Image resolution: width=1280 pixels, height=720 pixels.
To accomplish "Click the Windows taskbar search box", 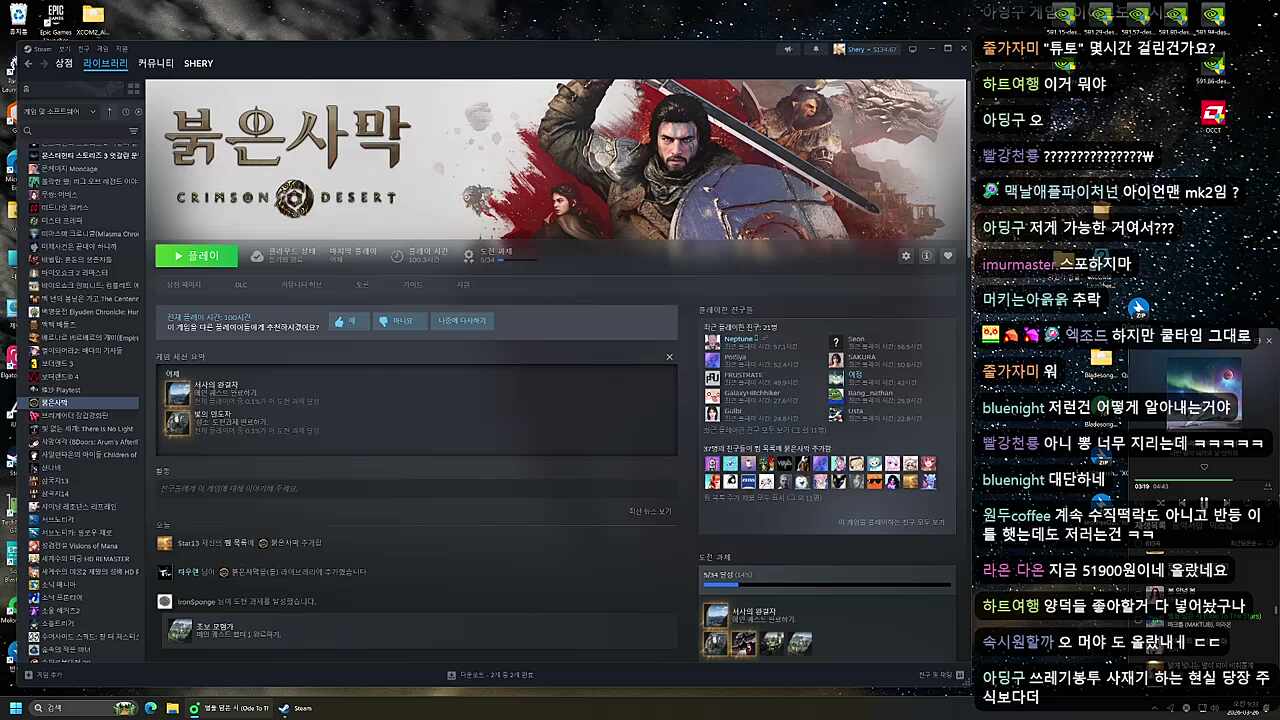I will (x=84, y=708).
